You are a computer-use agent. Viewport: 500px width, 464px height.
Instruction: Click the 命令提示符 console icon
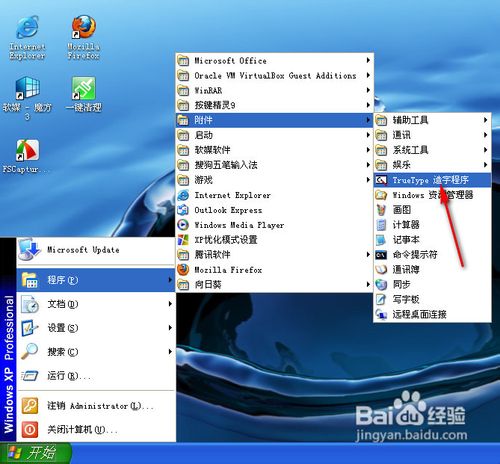coord(381,255)
